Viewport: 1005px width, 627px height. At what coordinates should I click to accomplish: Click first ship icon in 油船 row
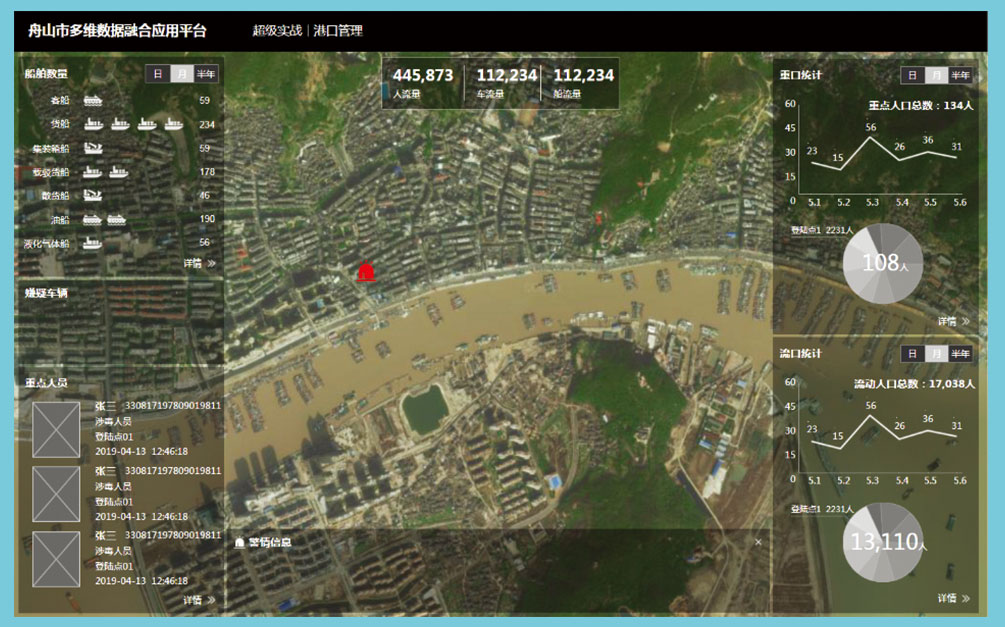coord(93,219)
